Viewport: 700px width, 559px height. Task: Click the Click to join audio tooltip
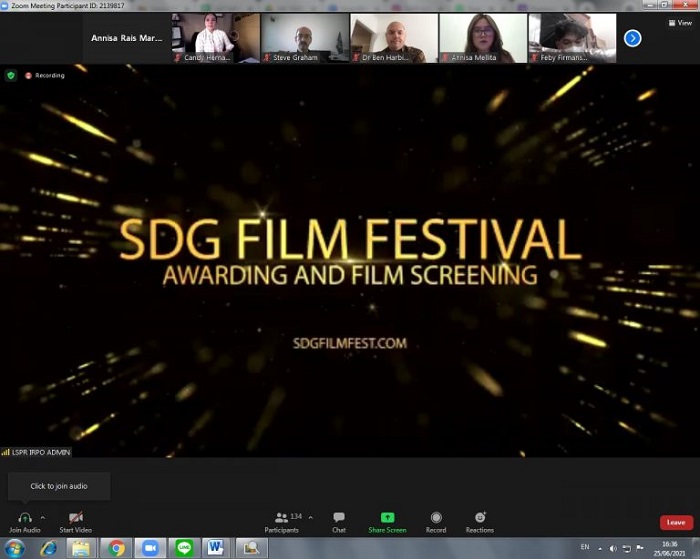pos(58,486)
